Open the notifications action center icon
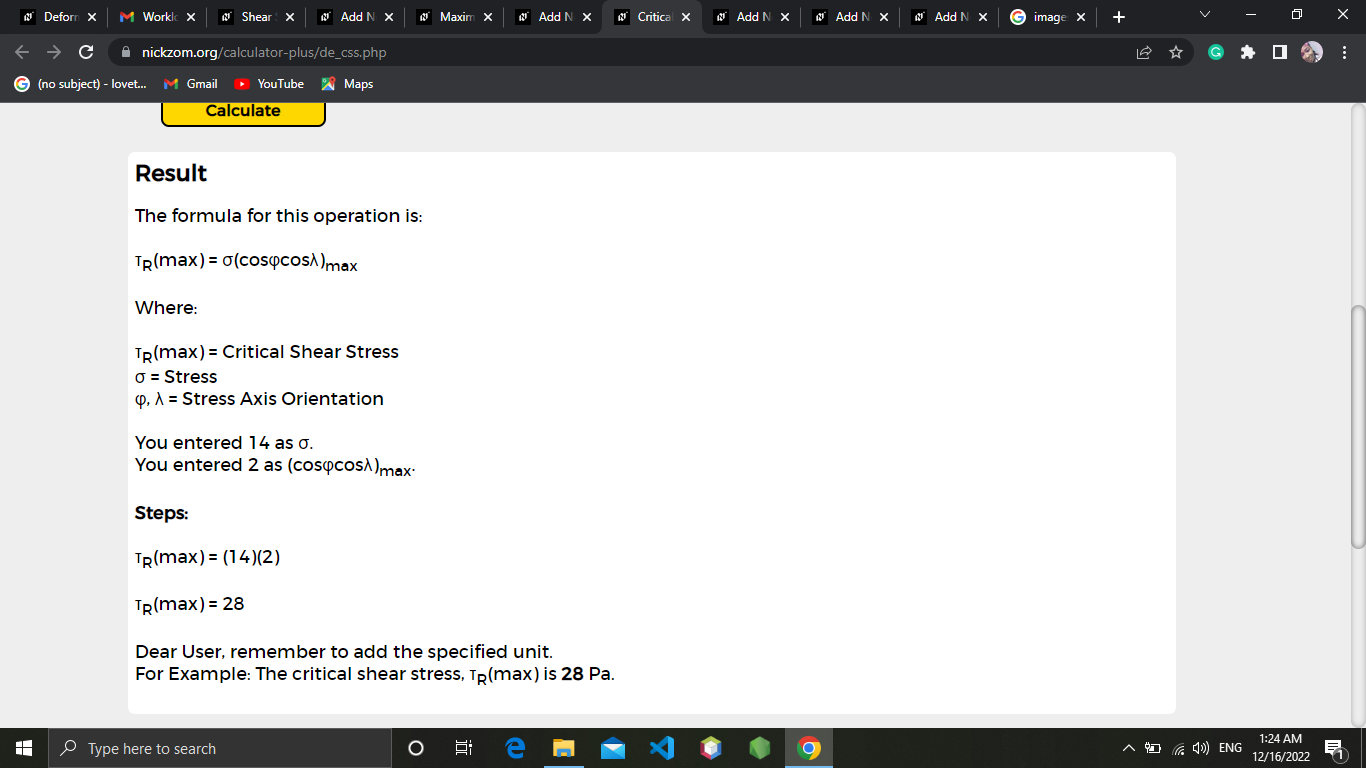The width and height of the screenshot is (1366, 768). click(1334, 748)
